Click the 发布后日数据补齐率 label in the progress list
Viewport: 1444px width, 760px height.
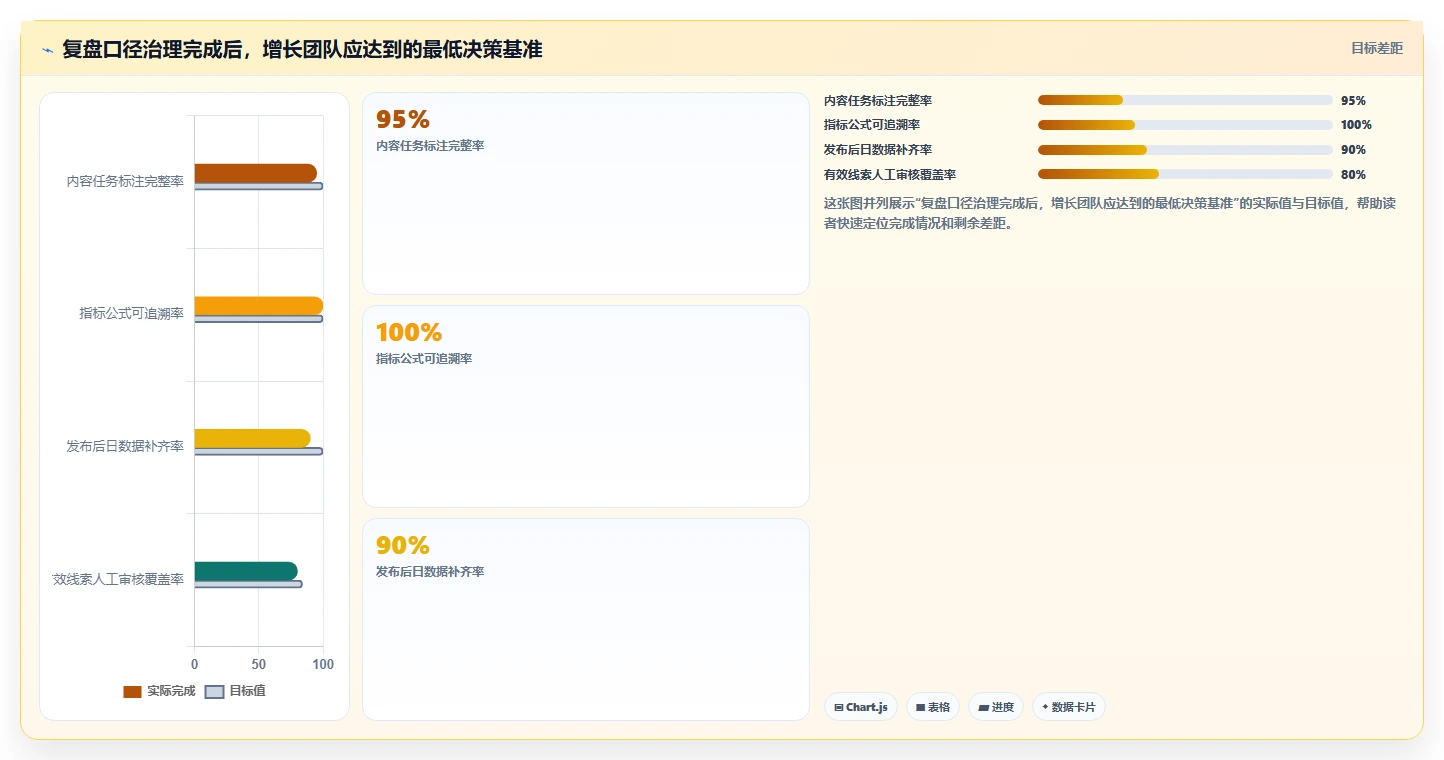click(x=878, y=150)
